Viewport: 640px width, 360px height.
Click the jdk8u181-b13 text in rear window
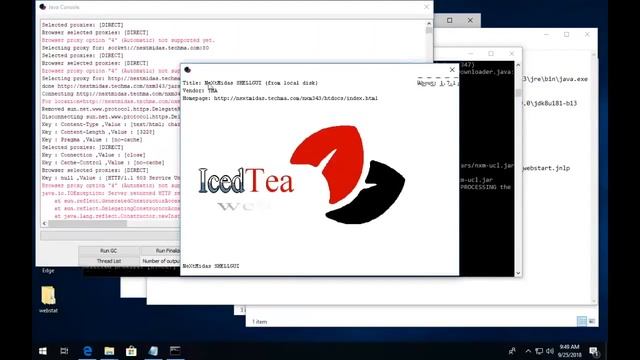549,103
